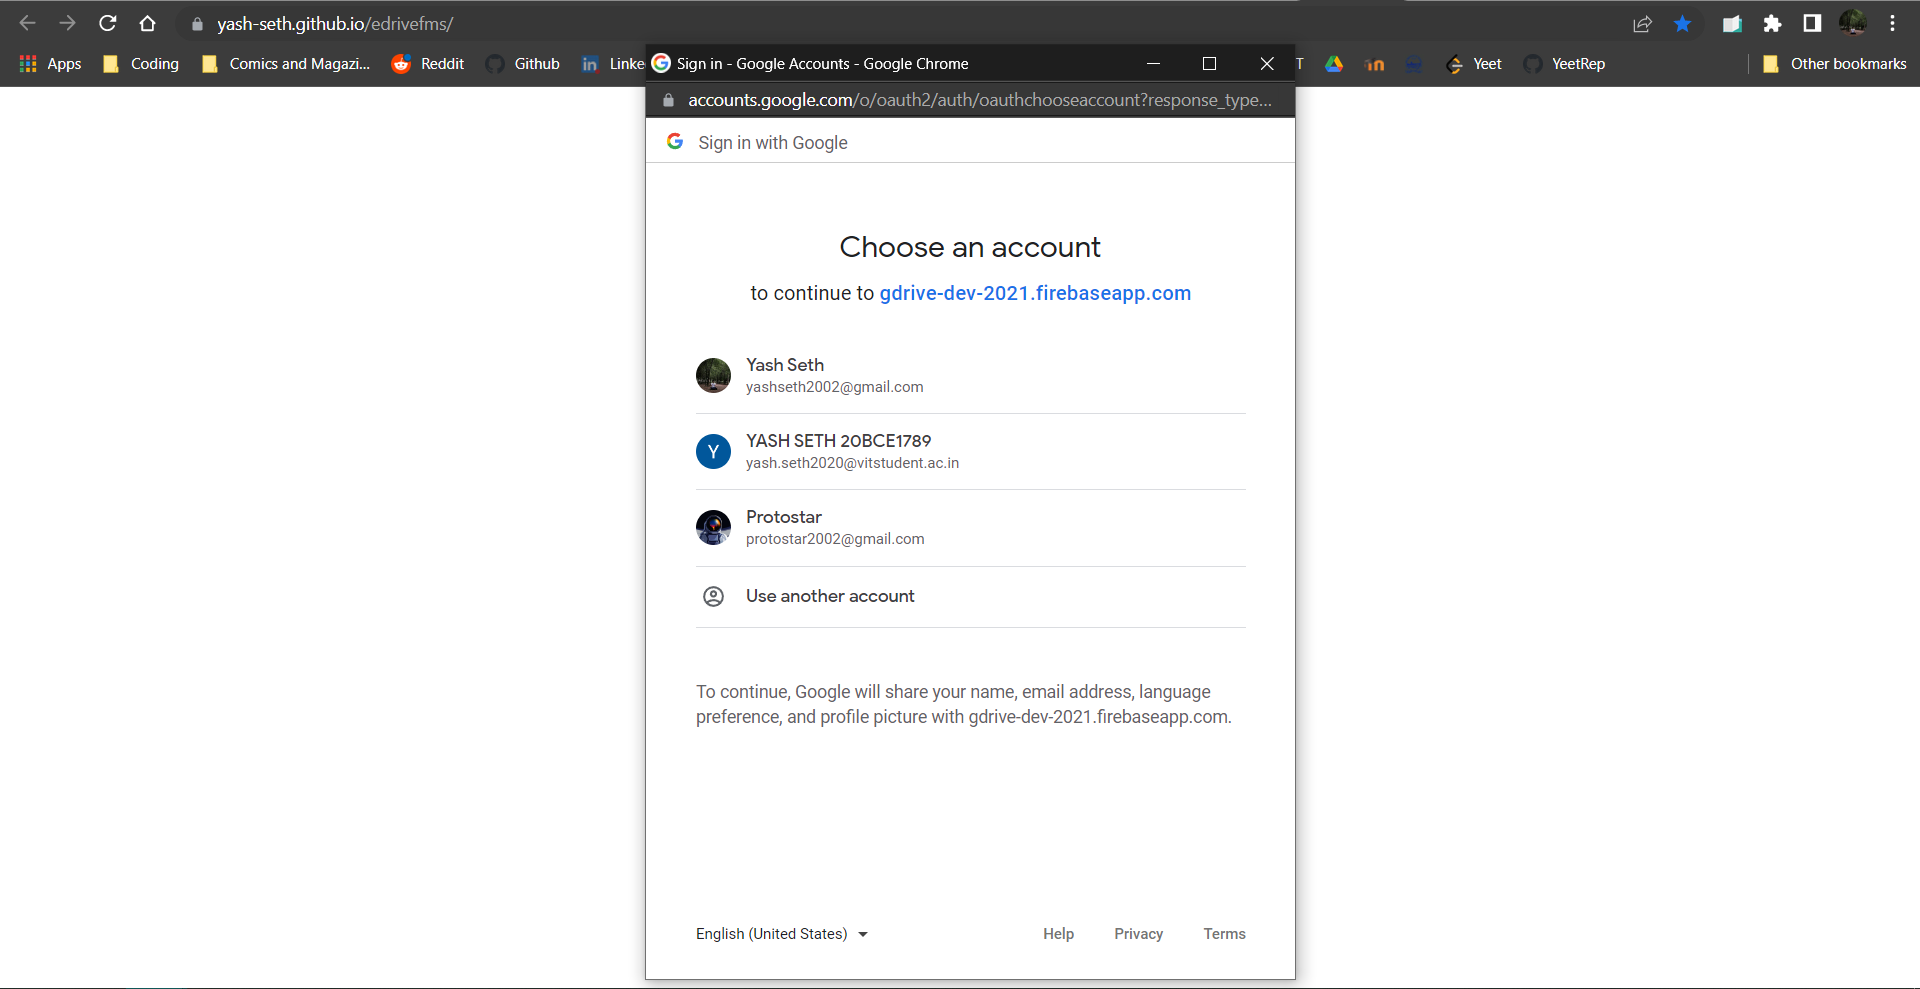Click extension icon left of puzzle icon

pos(1732,24)
